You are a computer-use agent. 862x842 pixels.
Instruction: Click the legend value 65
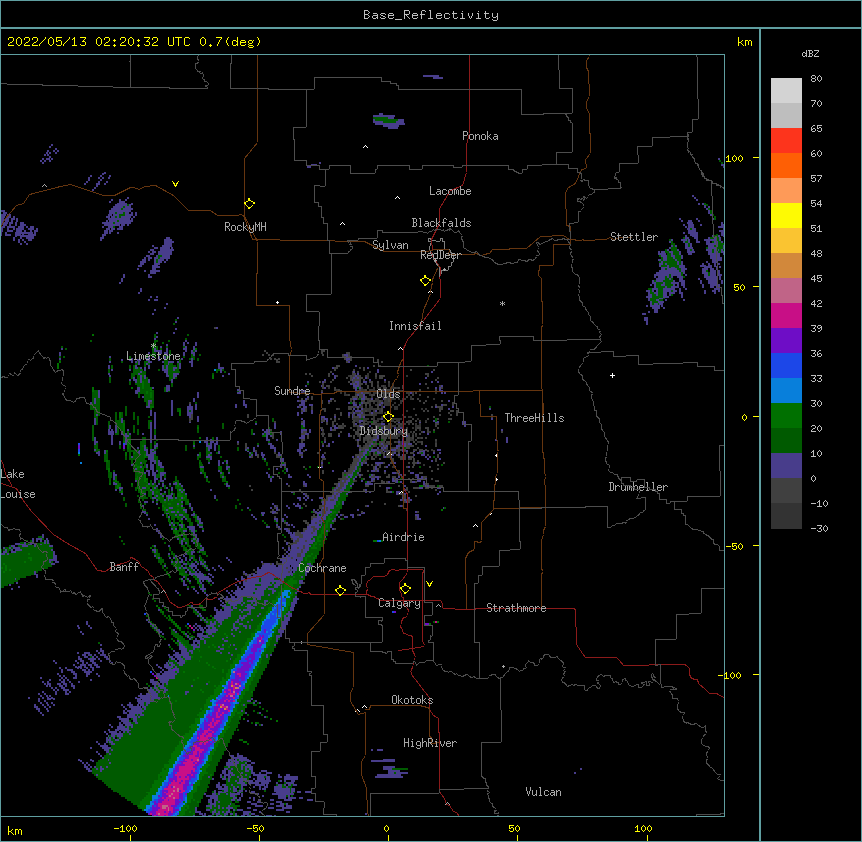816,129
